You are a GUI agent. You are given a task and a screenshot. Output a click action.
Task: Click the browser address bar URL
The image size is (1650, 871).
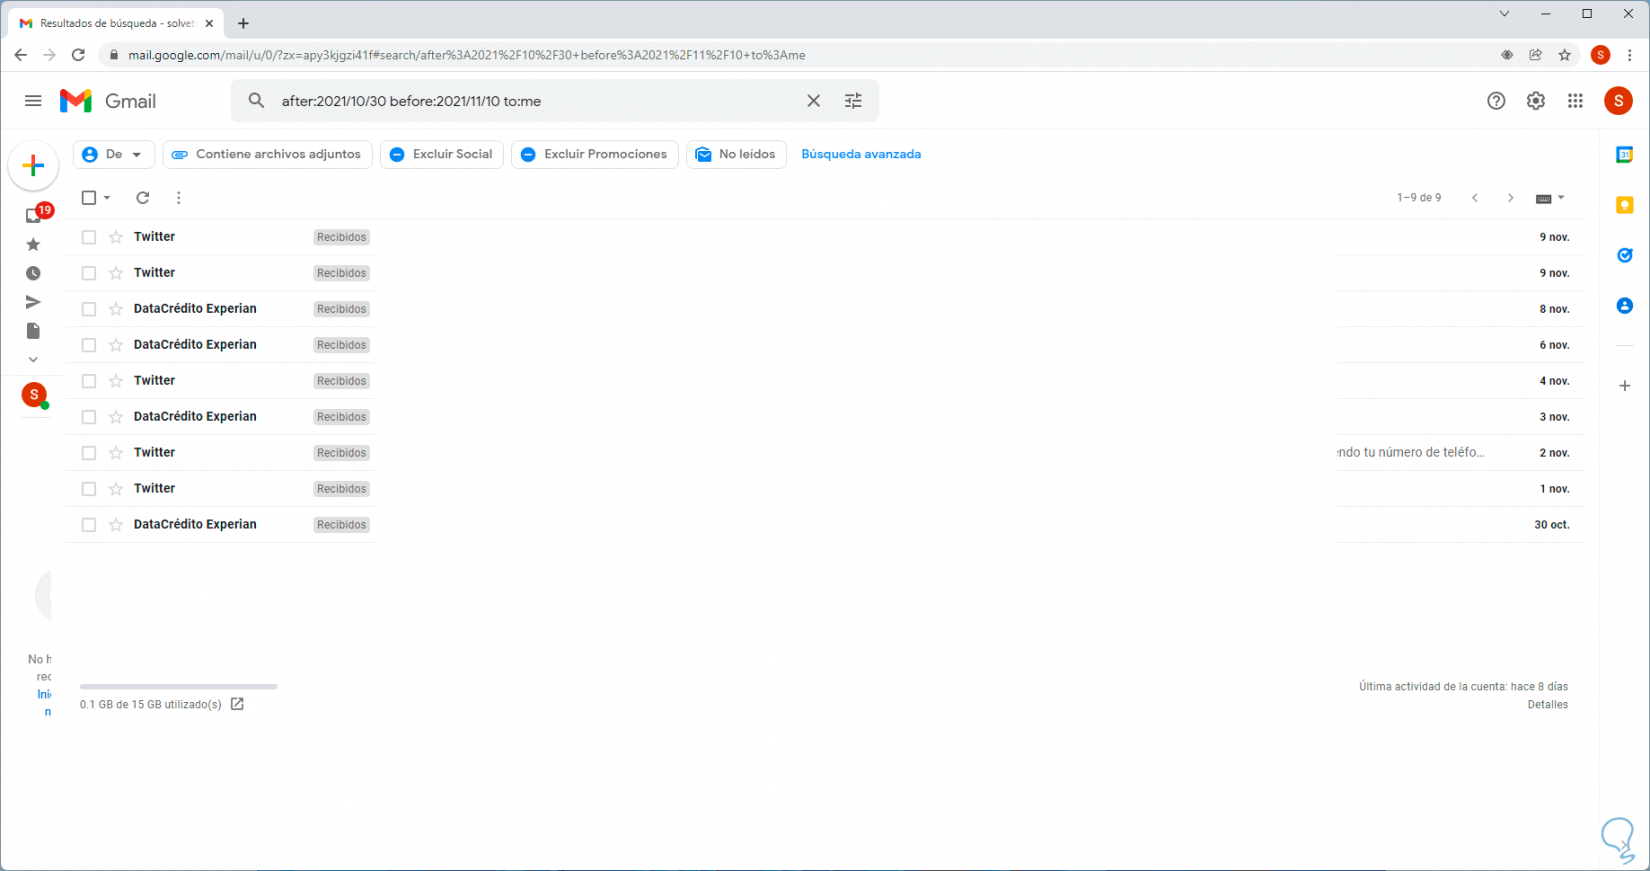coord(467,55)
